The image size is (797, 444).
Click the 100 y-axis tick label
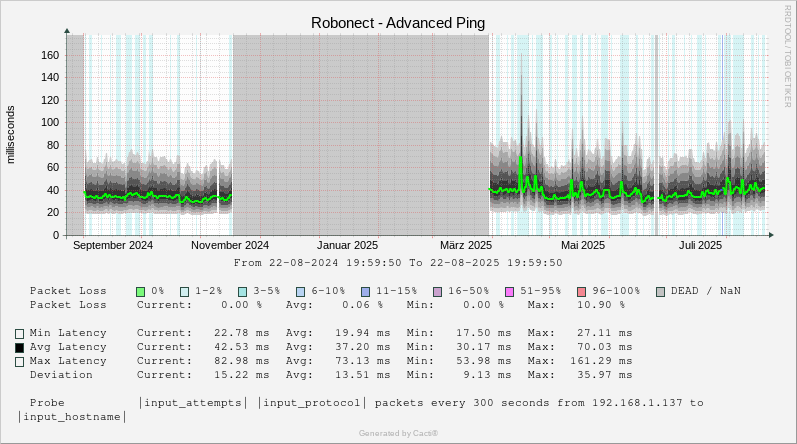coord(50,122)
